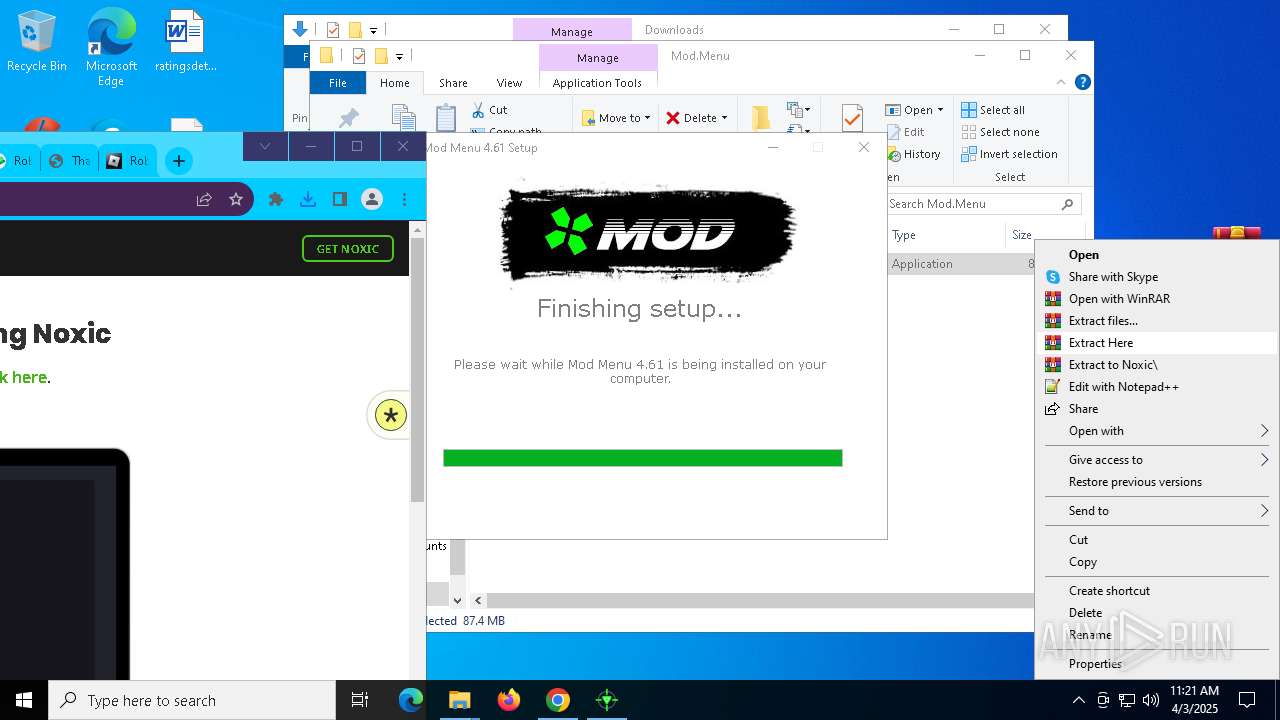Open File tab in Explorer
1280x720 pixels.
point(338,83)
